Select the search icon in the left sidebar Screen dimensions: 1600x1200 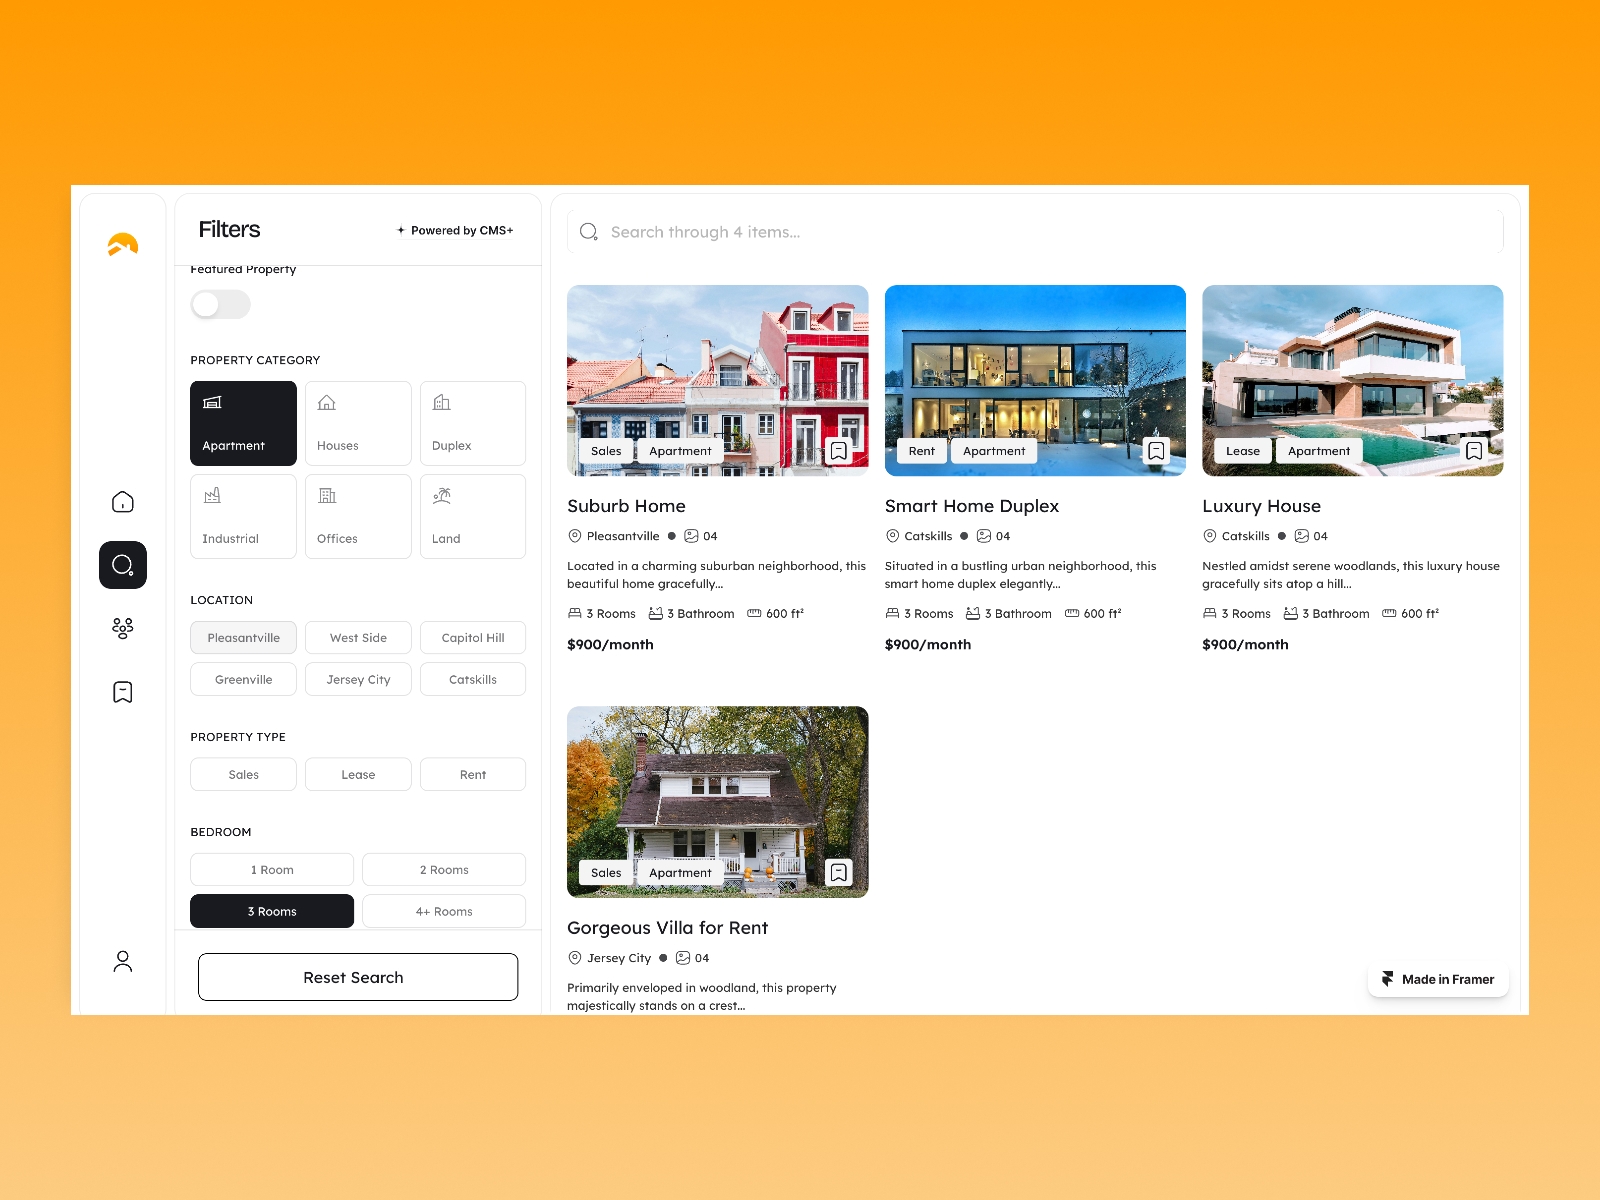point(122,564)
